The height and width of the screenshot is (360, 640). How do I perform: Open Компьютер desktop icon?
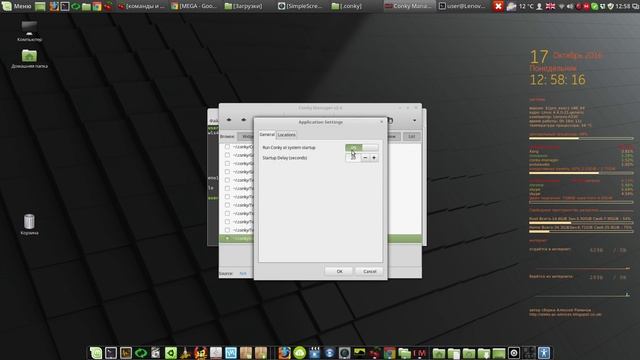[x=29, y=32]
